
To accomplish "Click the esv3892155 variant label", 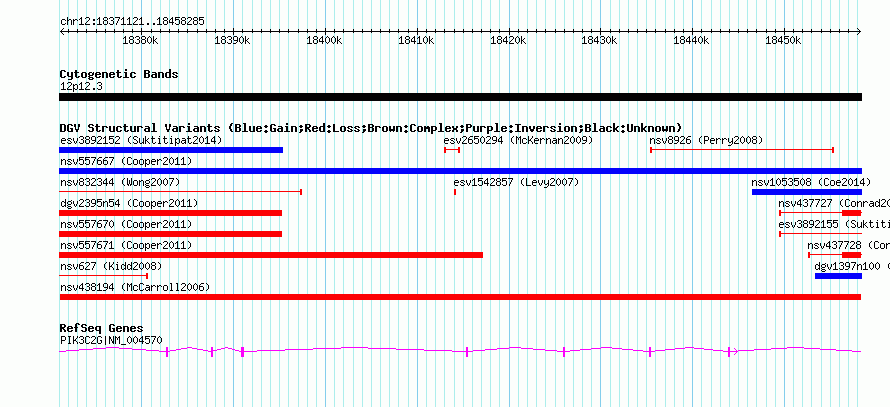I will [x=834, y=224].
